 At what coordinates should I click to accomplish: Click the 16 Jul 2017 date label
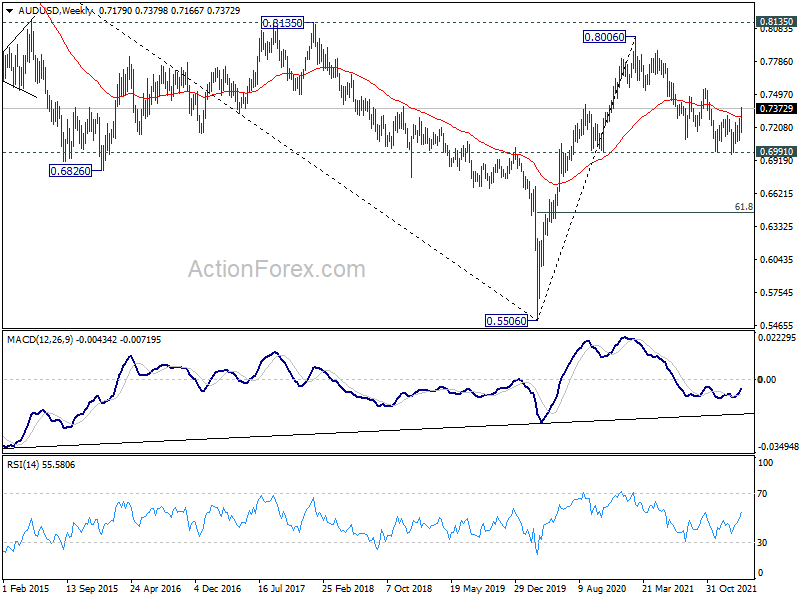click(x=282, y=588)
